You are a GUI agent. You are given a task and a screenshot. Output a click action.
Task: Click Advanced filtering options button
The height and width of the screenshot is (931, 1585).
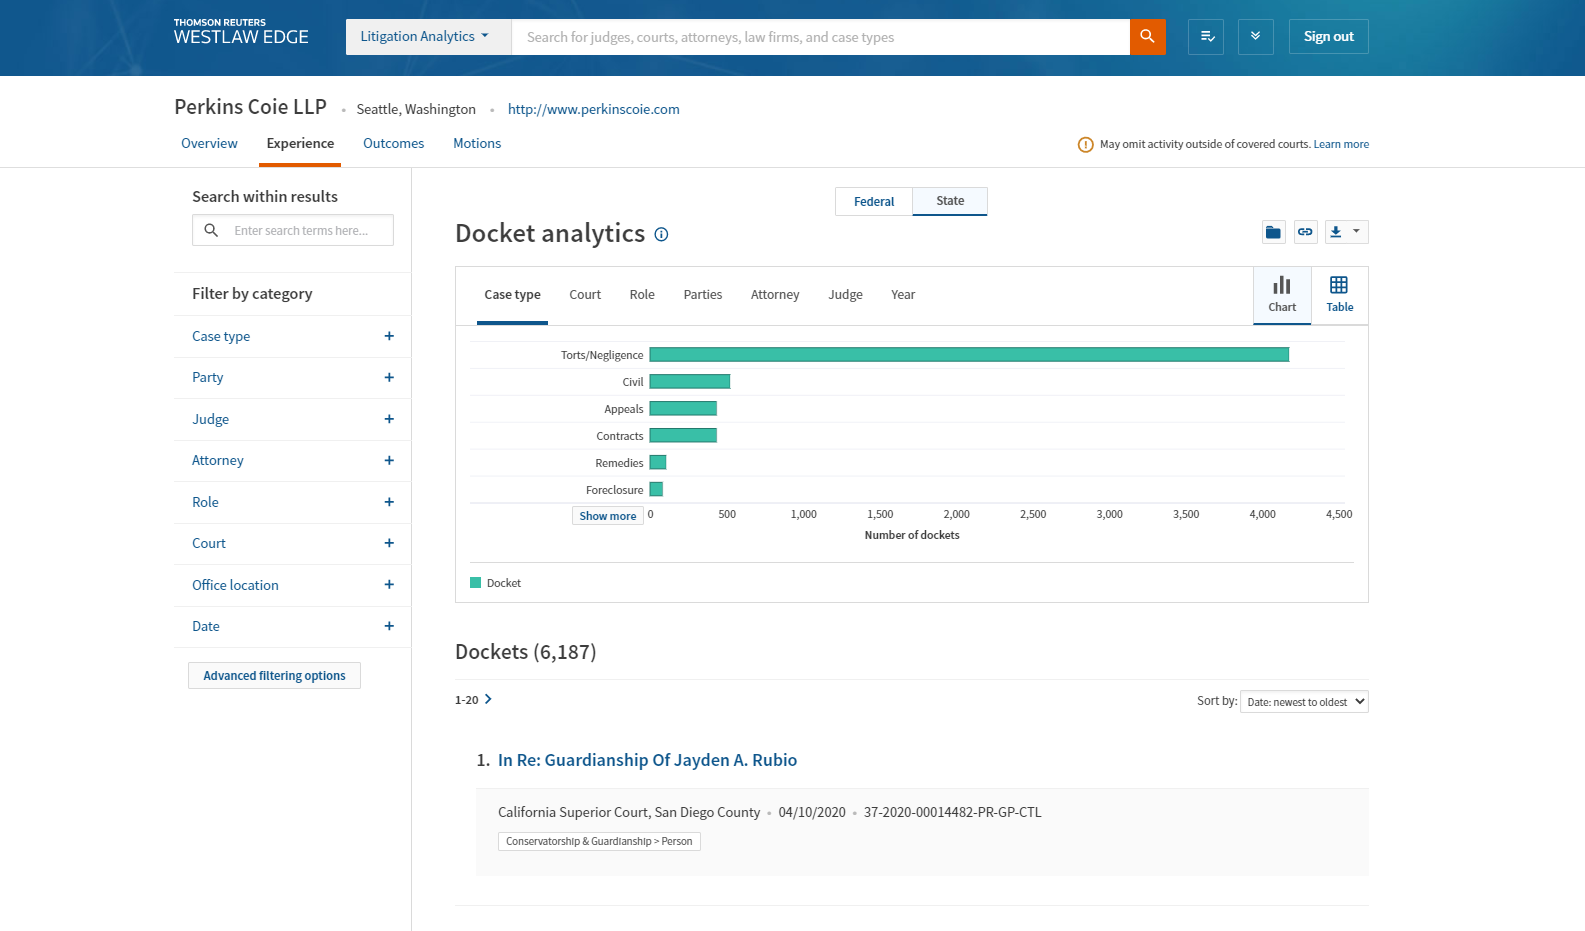pos(274,676)
